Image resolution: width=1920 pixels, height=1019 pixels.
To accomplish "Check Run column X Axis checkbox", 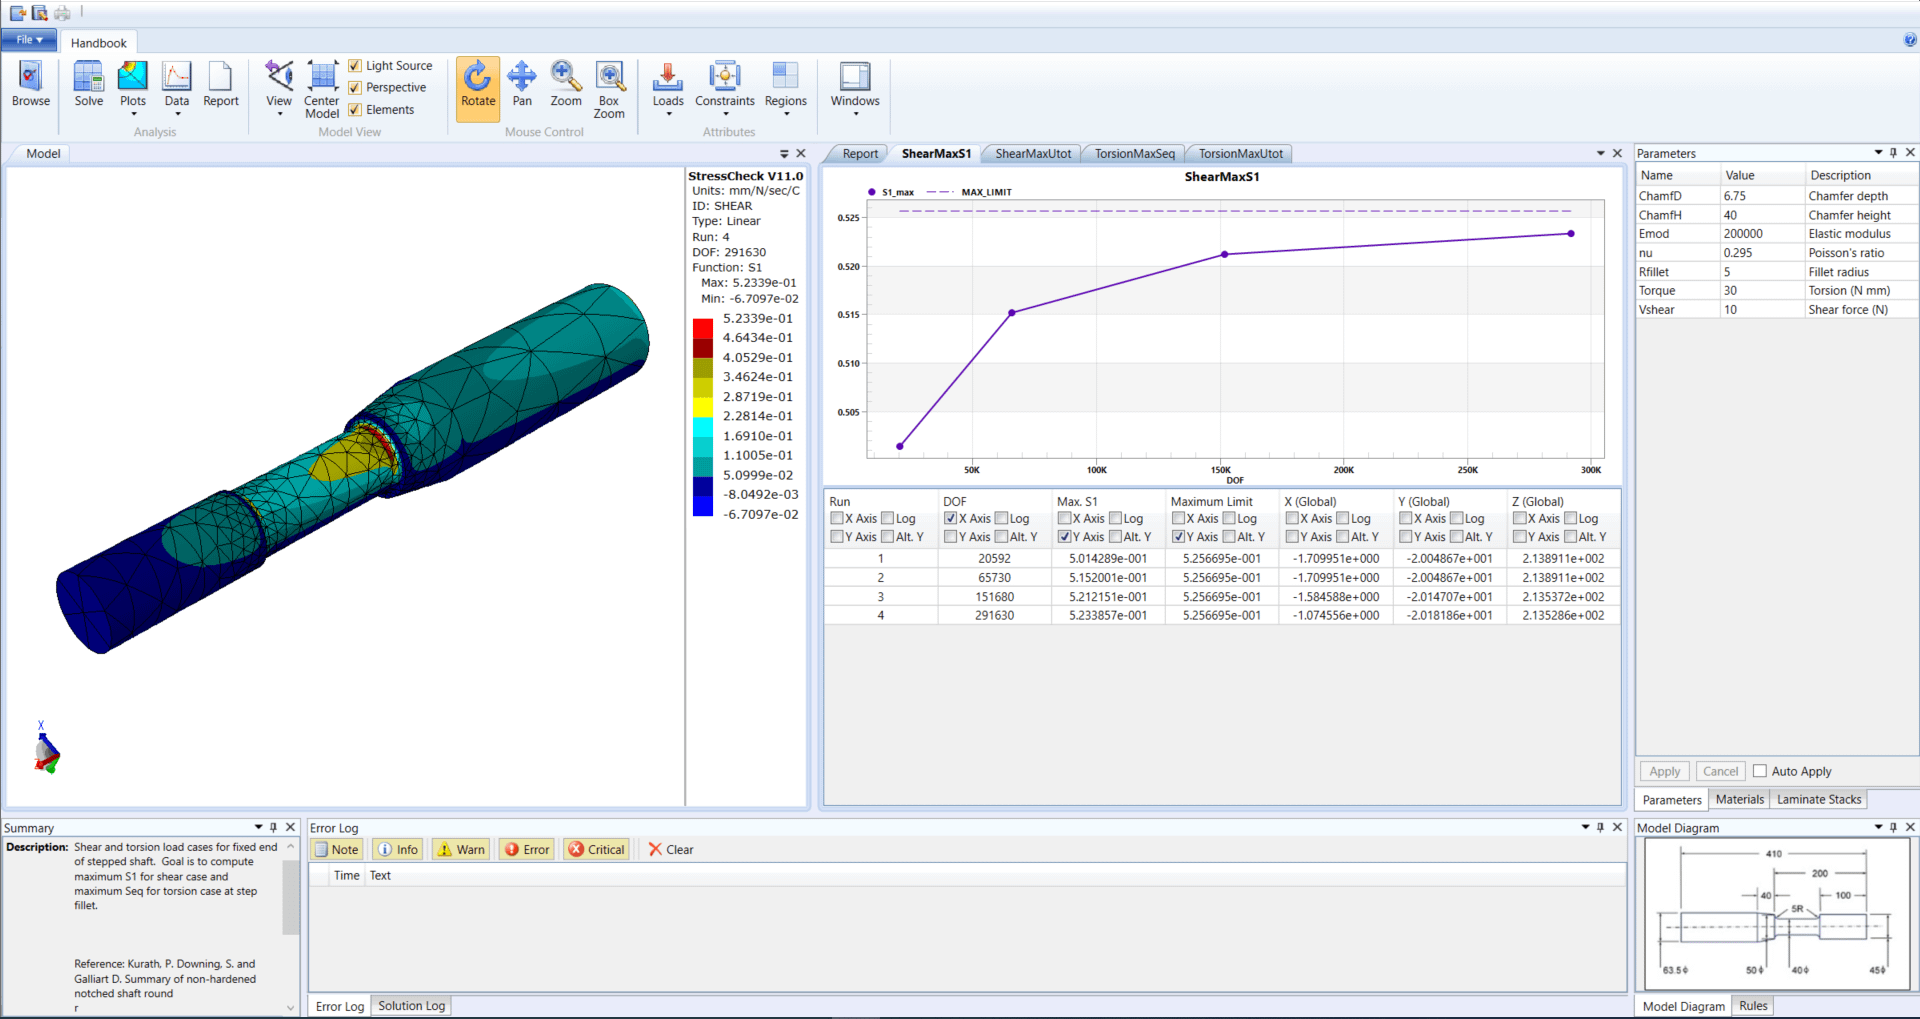I will (x=837, y=518).
